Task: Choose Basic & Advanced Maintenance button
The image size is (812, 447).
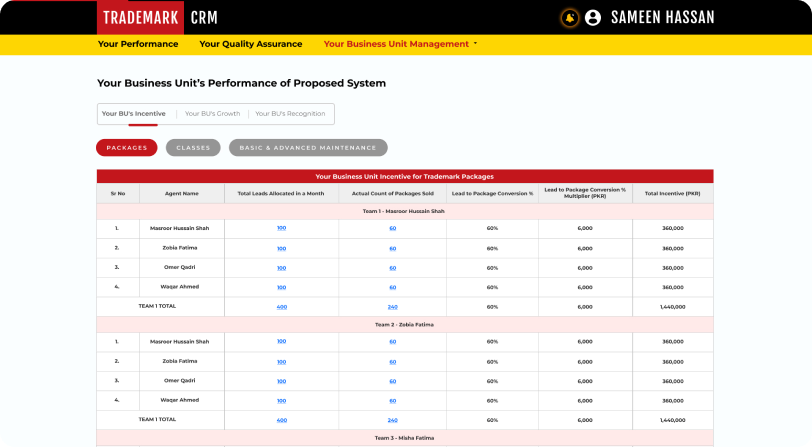Action: [x=307, y=148]
